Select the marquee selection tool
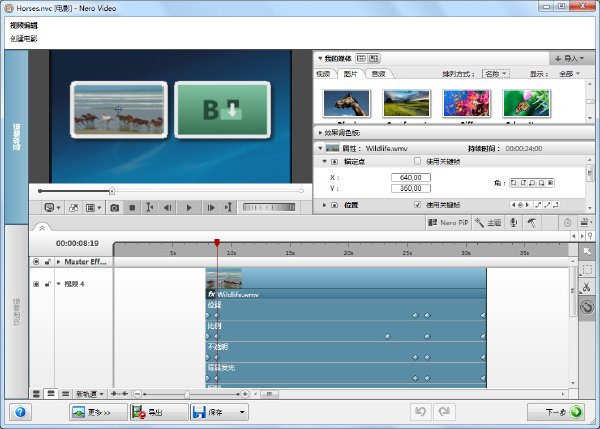 [587, 269]
